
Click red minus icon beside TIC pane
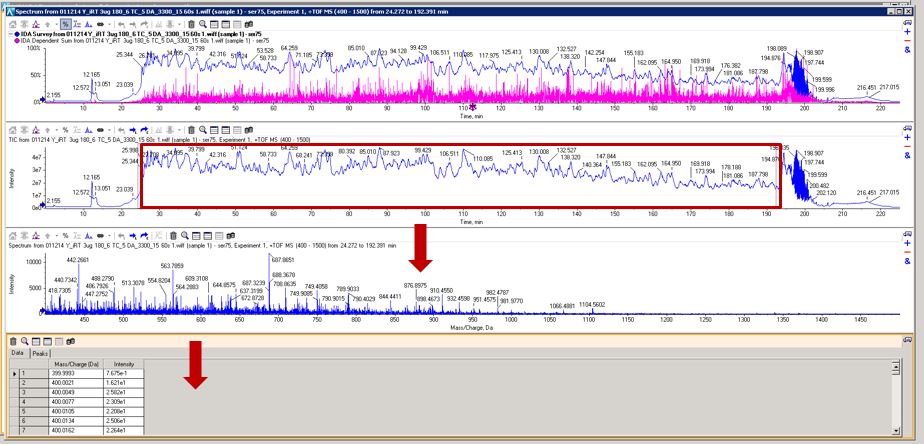coord(908,146)
